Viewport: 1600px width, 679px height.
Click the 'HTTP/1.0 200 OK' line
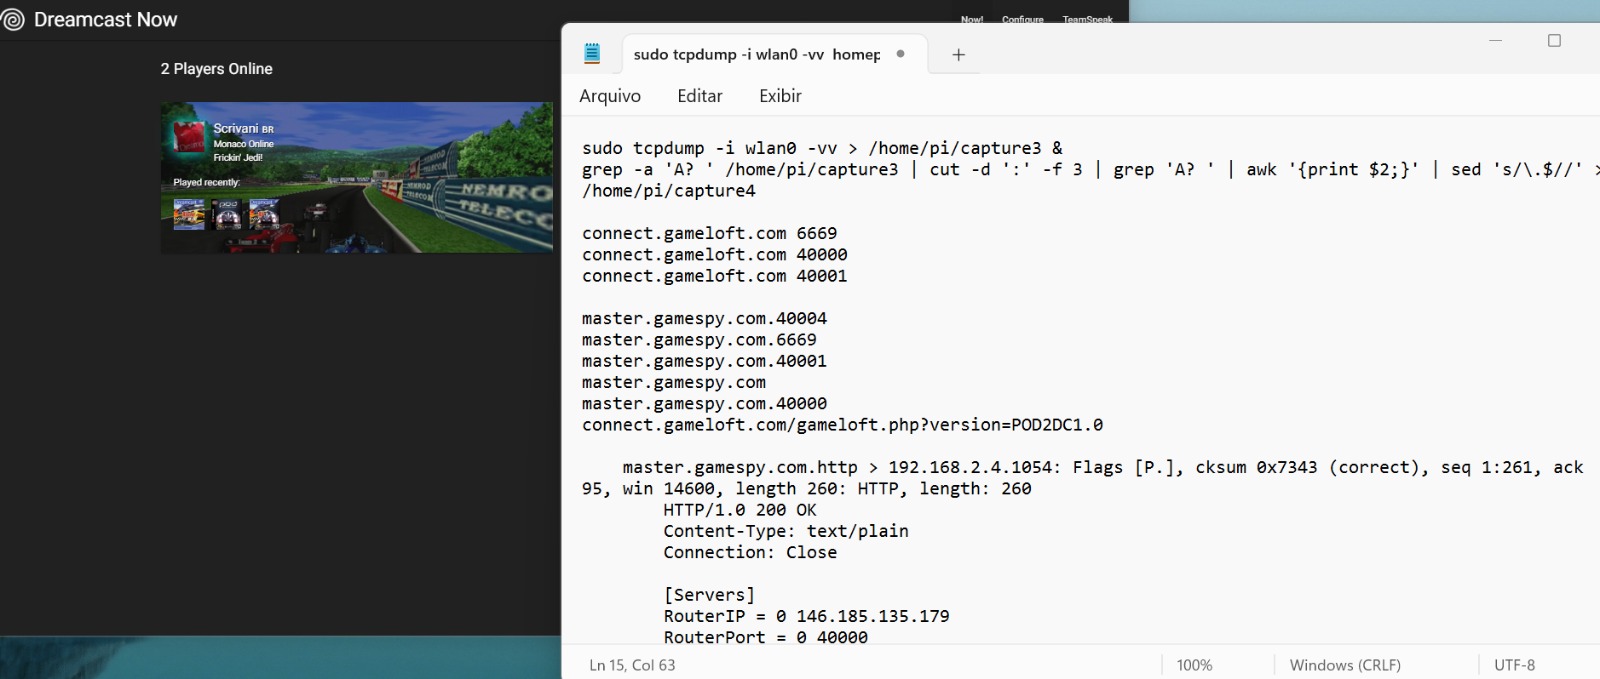click(x=740, y=510)
